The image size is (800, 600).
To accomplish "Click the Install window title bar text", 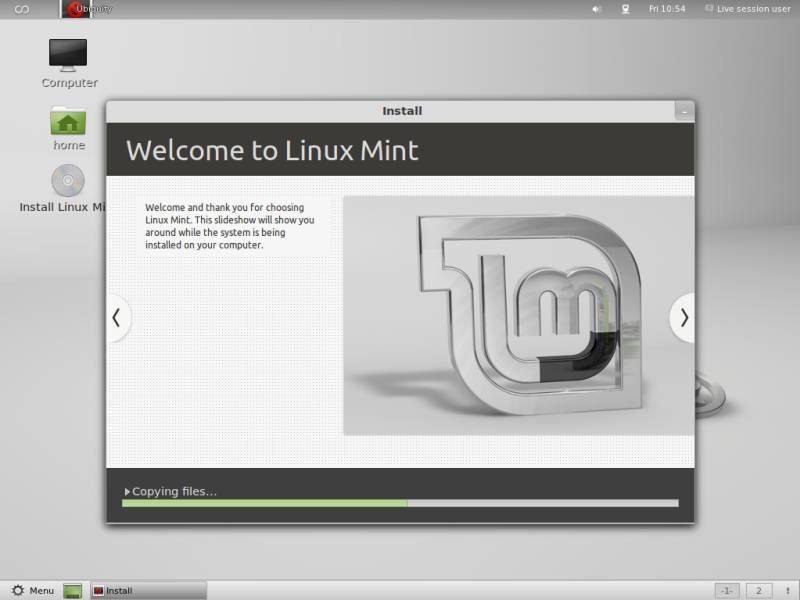I will 402,111.
